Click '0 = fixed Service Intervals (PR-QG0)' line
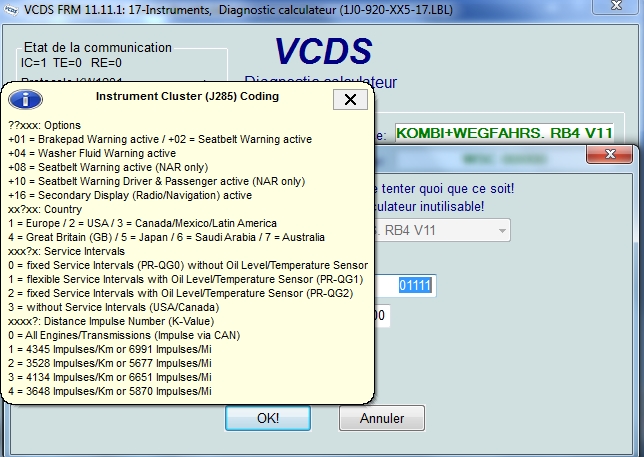This screenshot has width=644, height=457. [188, 265]
